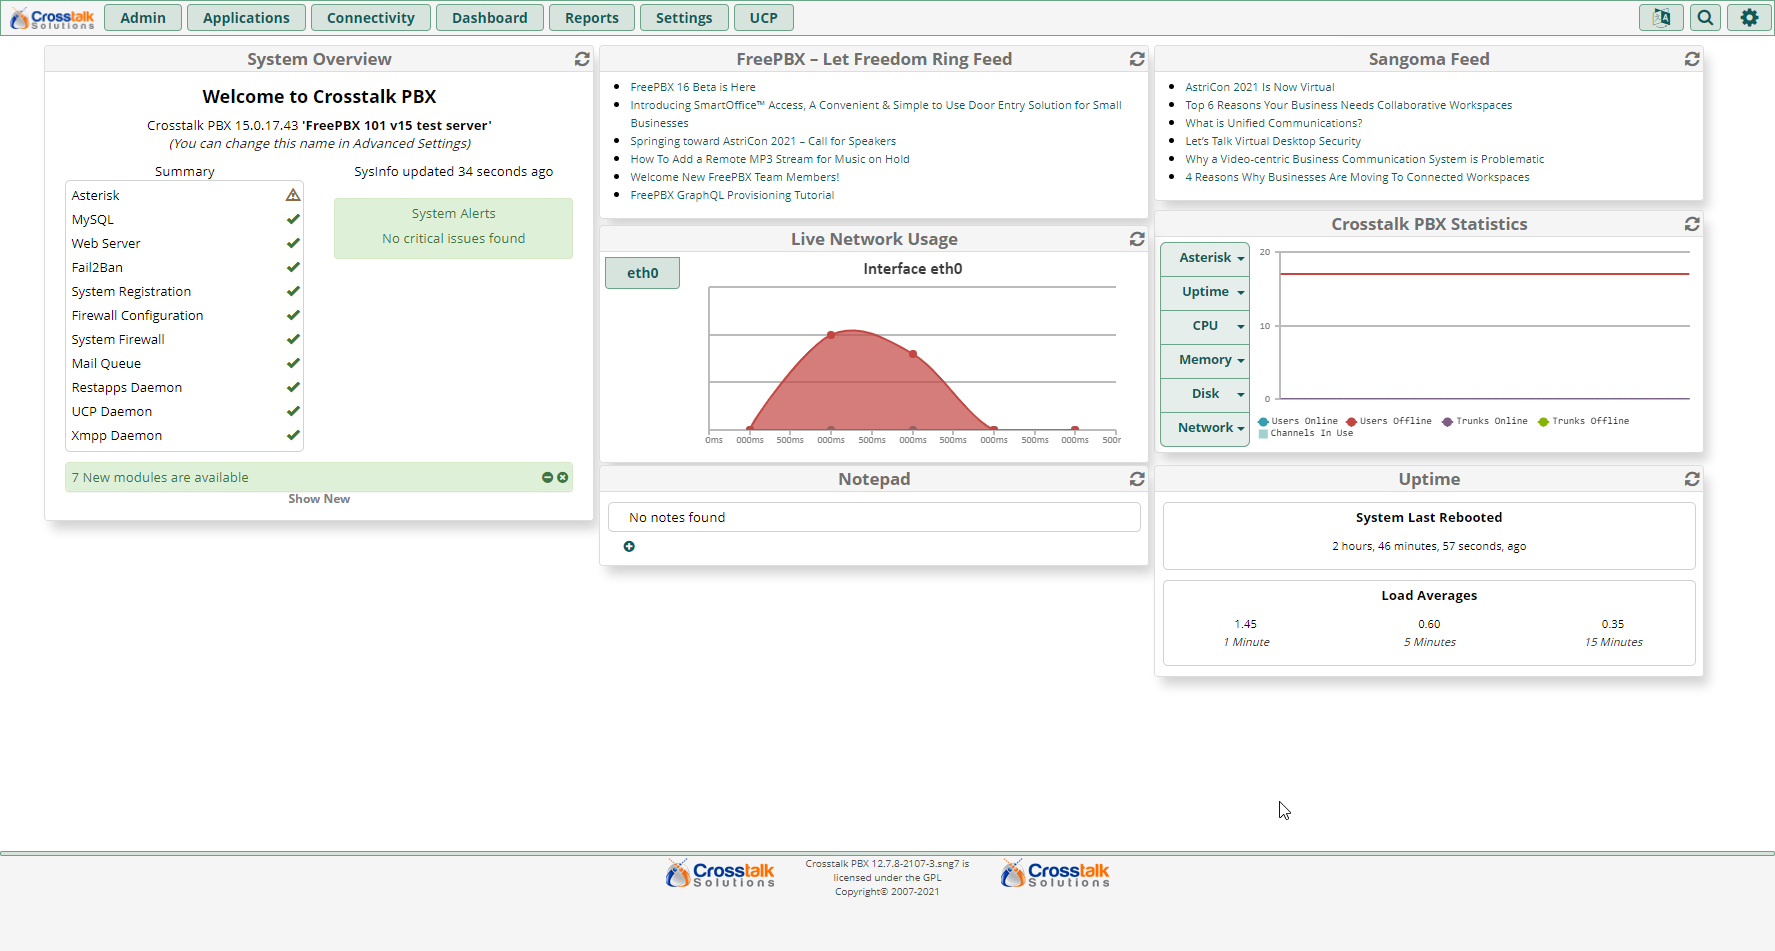Click the Fail2Ban status checkmark
This screenshot has width=1775, height=951.
pos(293,267)
